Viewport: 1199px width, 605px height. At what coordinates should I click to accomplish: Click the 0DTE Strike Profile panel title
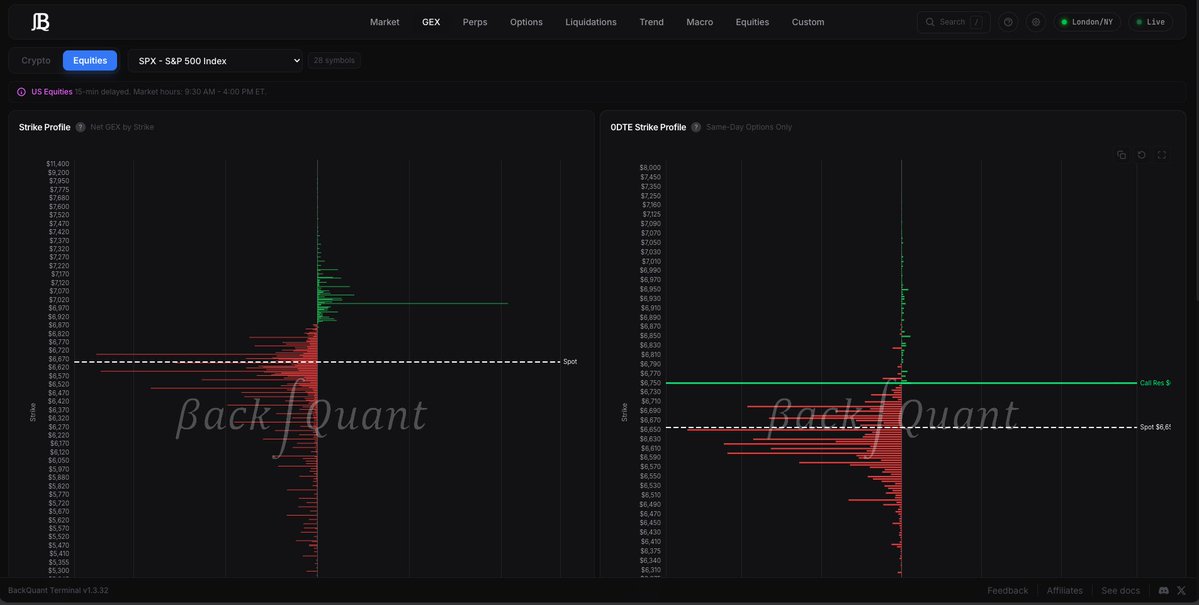[x=648, y=127]
